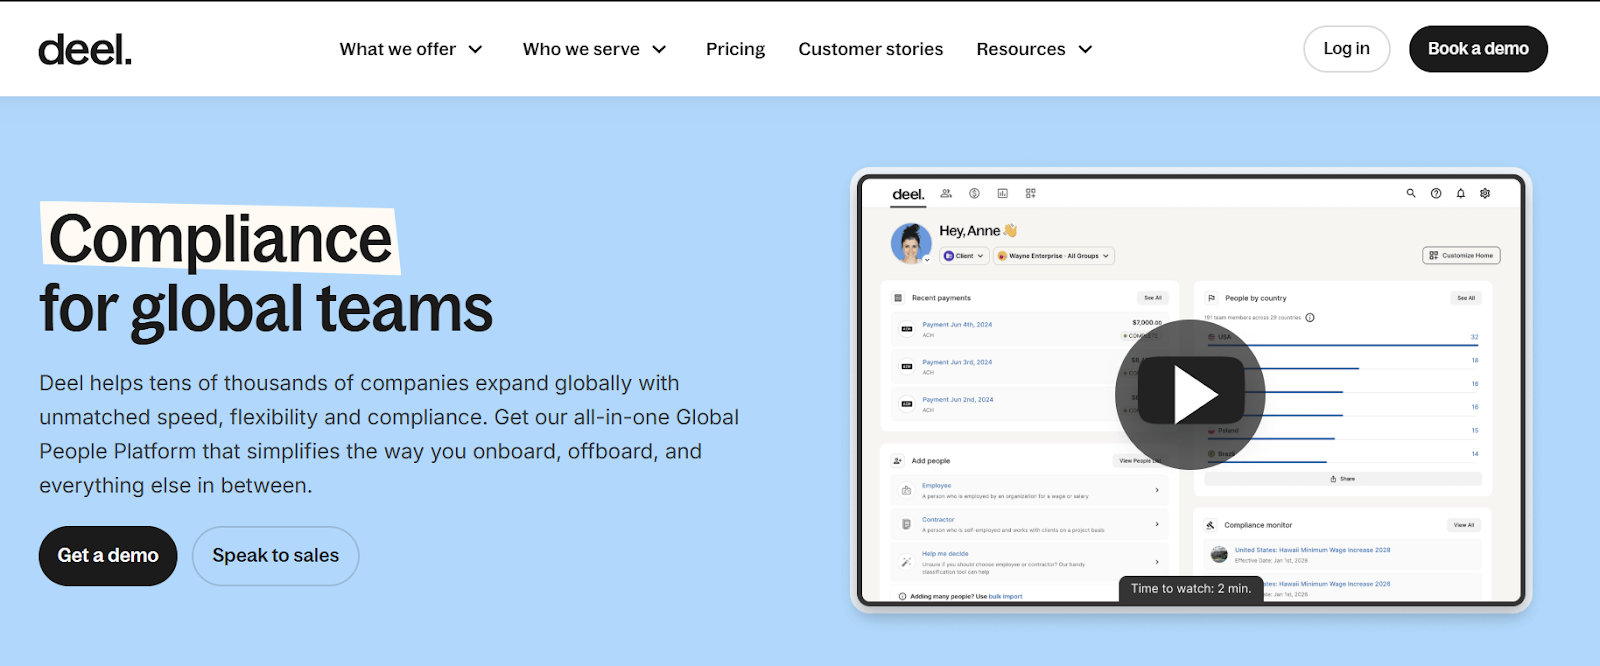Click the notification bell icon

tap(1461, 193)
